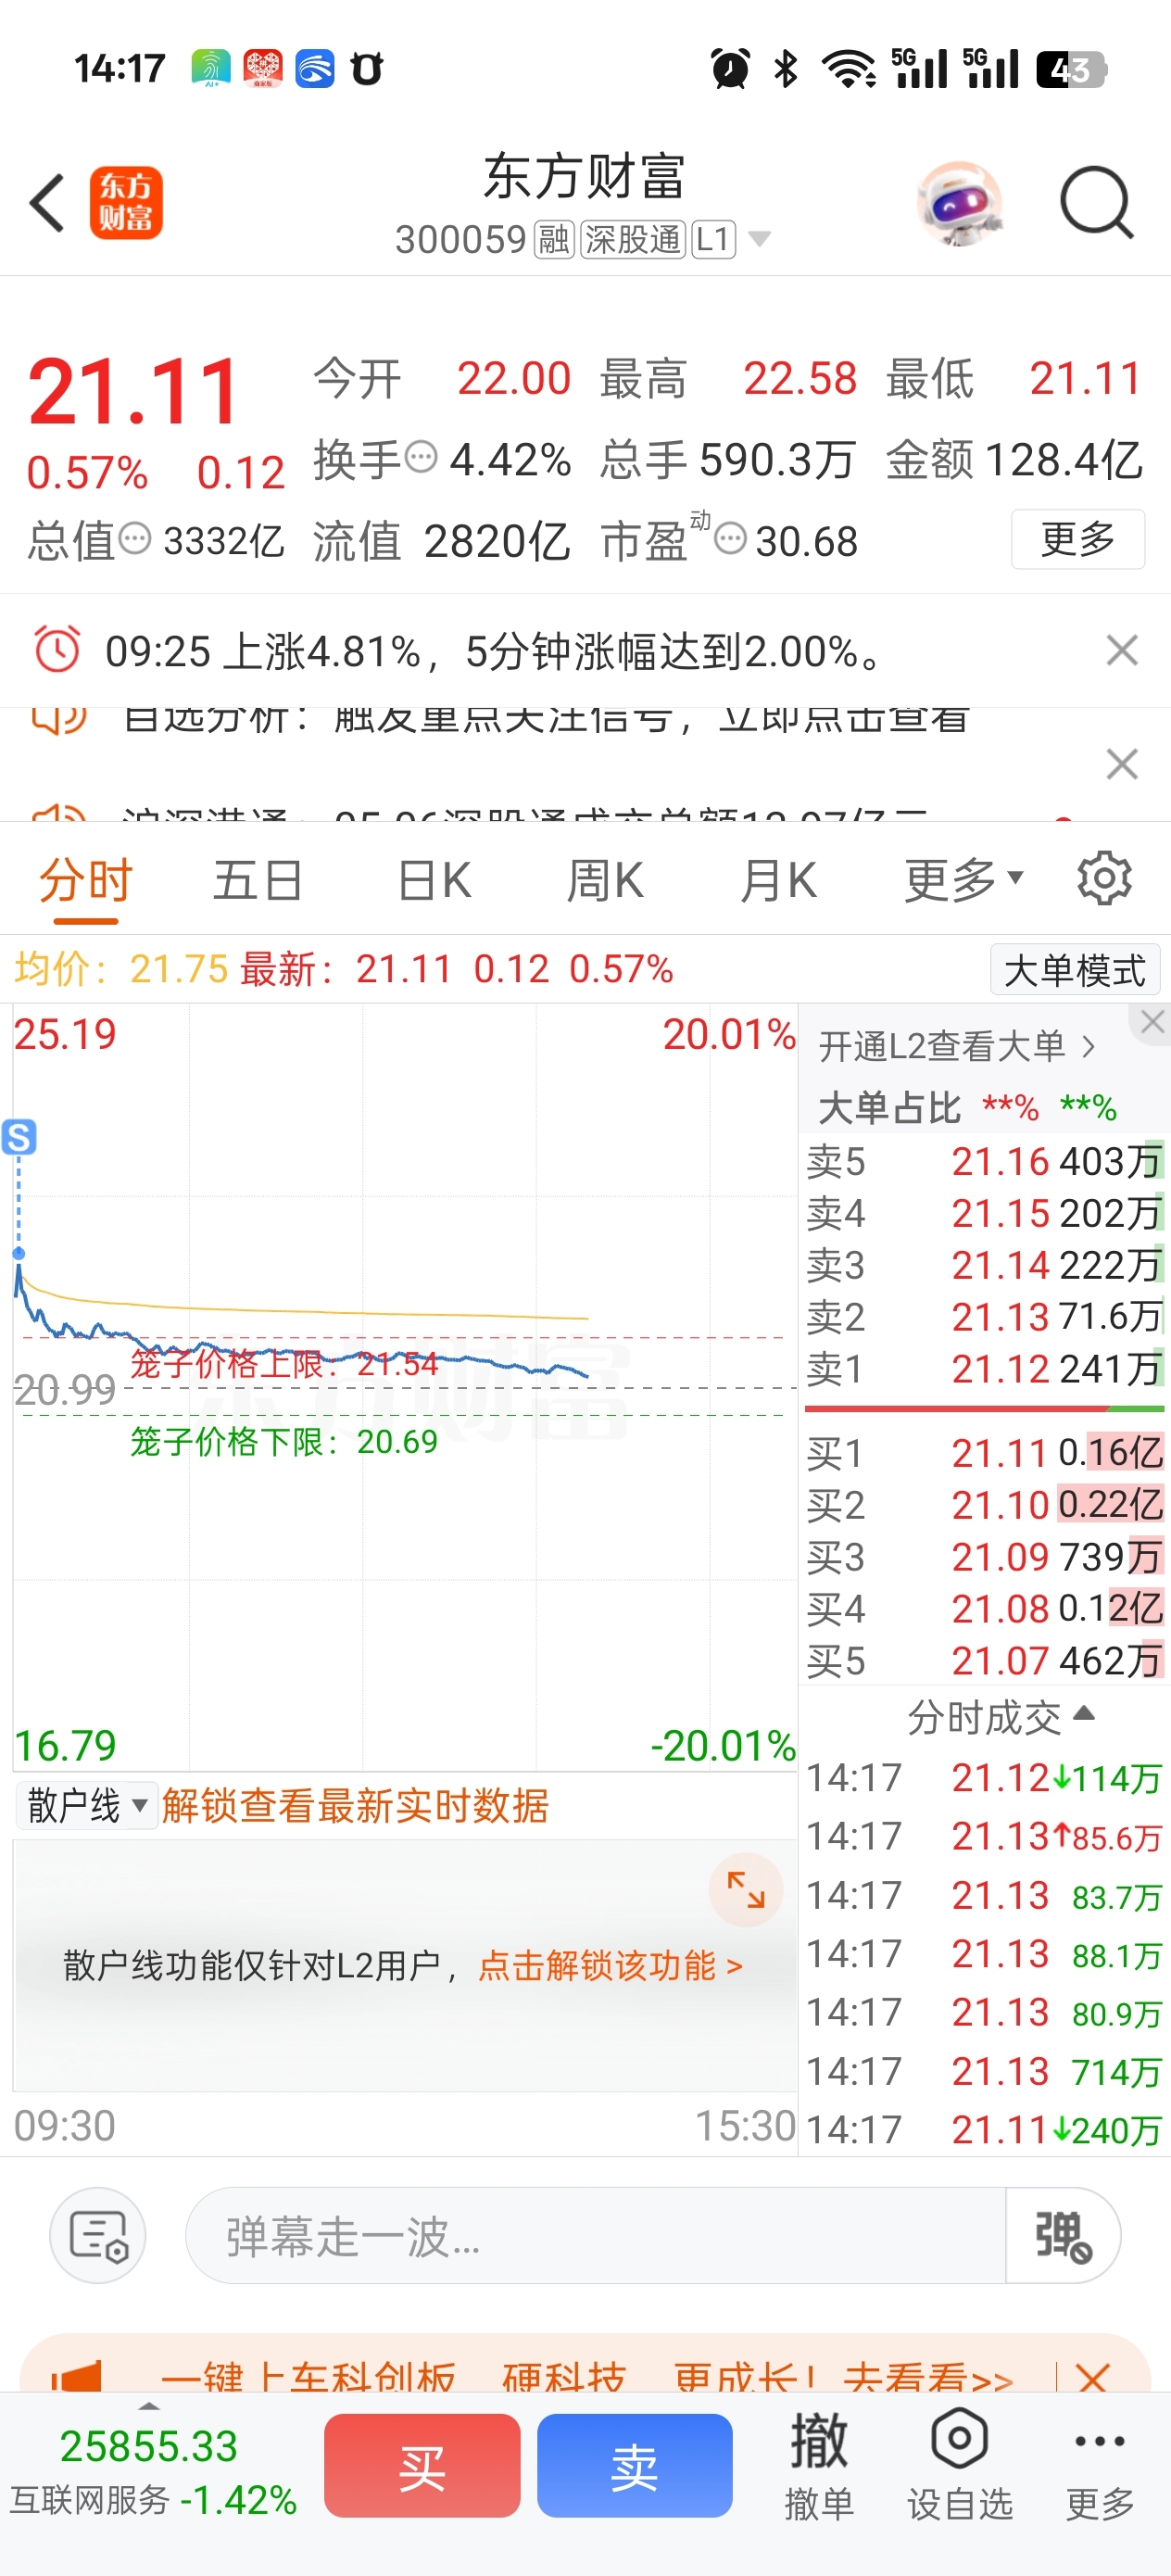The height and width of the screenshot is (2576, 1171).
Task: Select 买3 order row 21.09
Action: (x=985, y=1557)
